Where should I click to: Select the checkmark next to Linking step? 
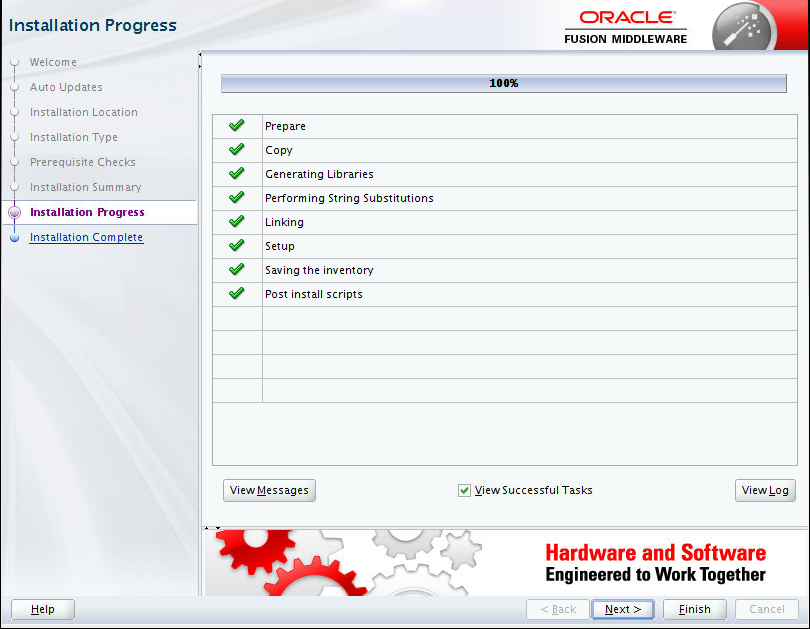pyautogui.click(x=236, y=221)
